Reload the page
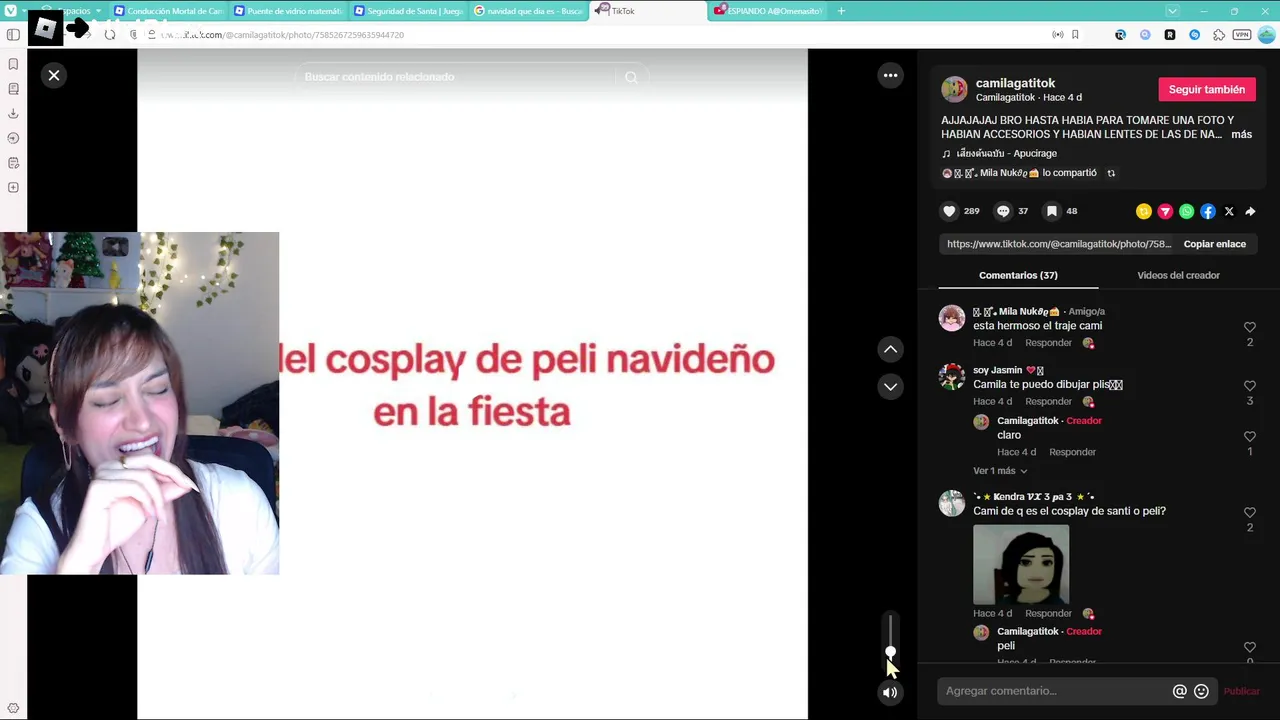 pos(110,35)
